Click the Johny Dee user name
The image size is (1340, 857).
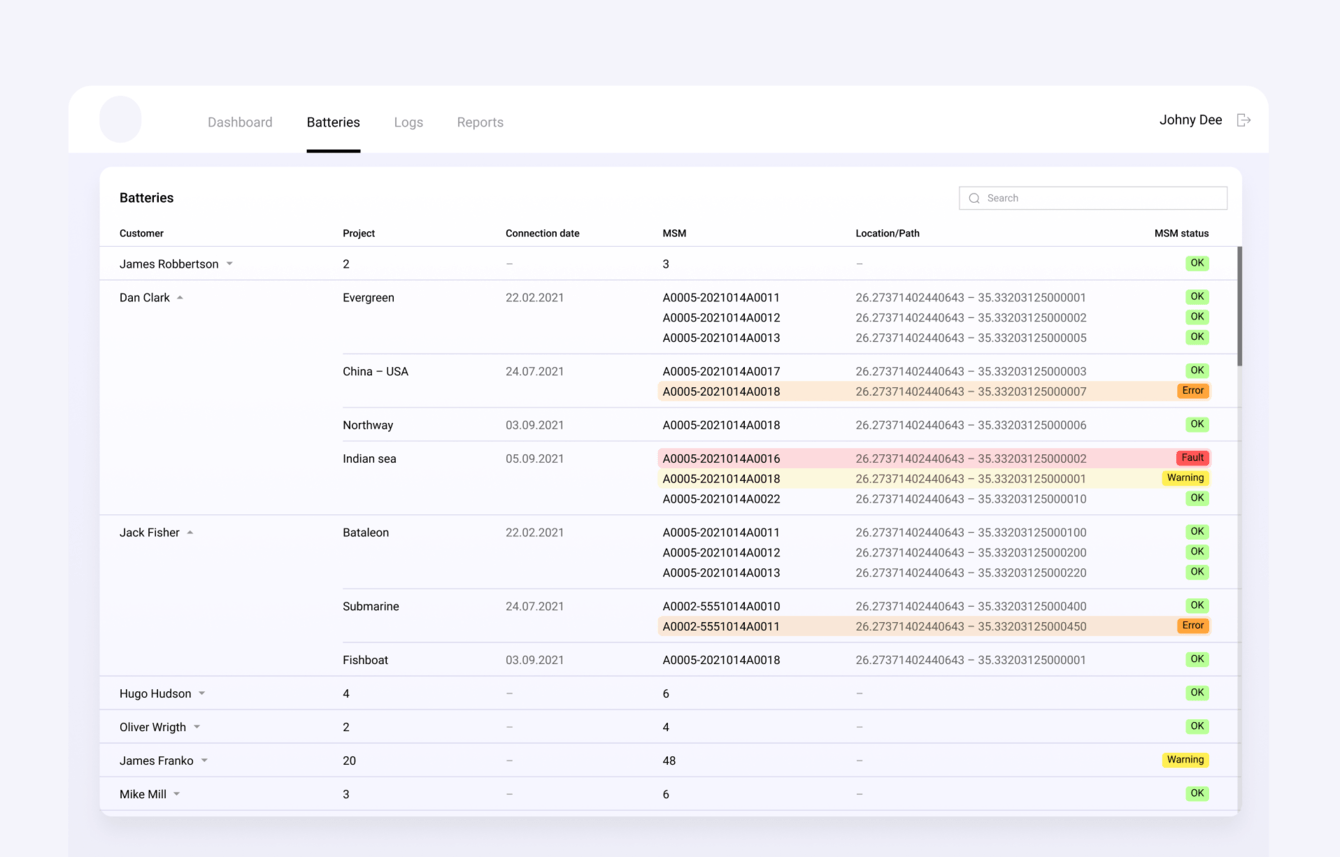point(1190,120)
